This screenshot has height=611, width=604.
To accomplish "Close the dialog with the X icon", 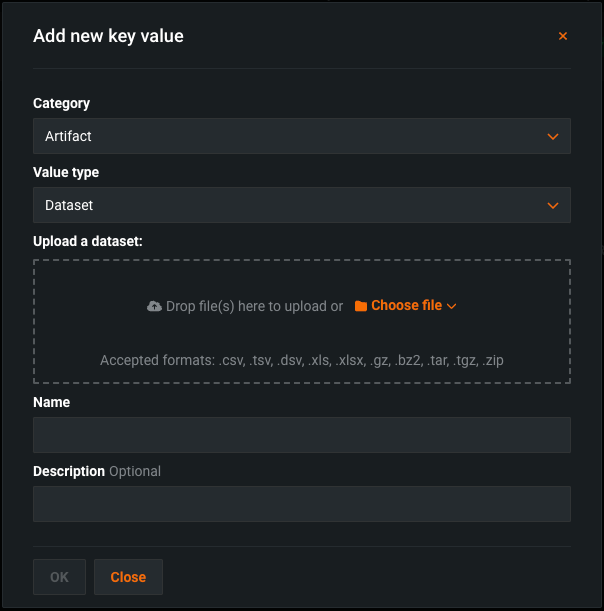I will pyautogui.click(x=563, y=36).
